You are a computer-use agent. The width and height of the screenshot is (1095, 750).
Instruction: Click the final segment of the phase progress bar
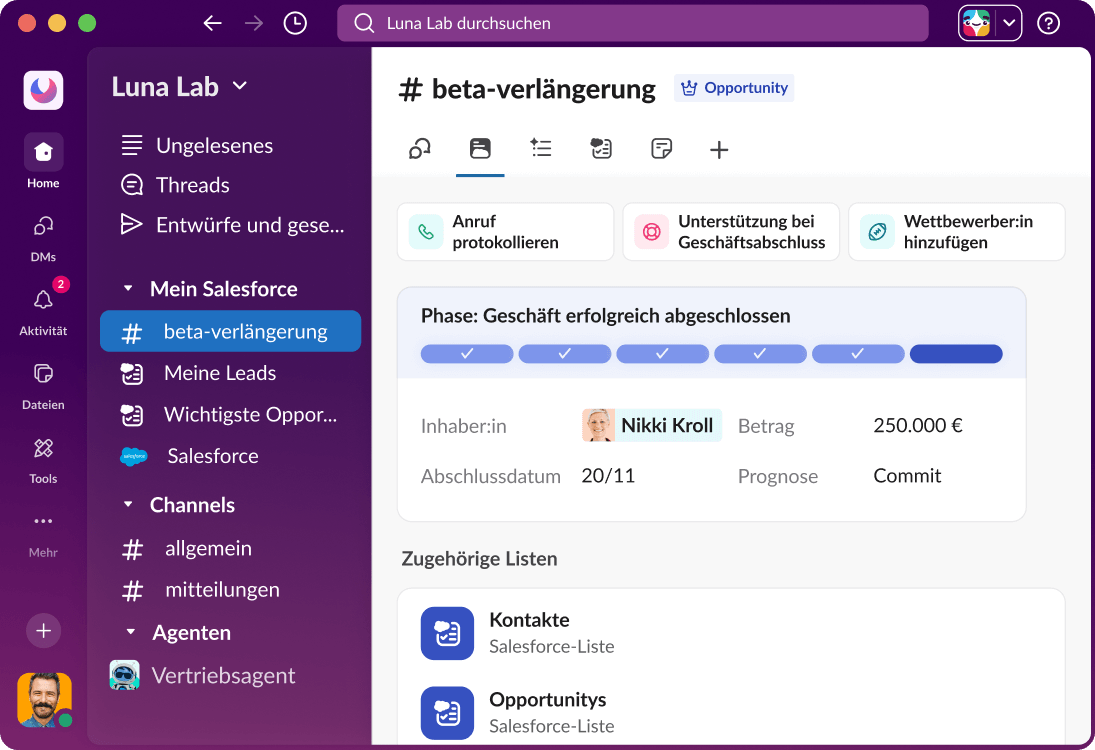point(956,353)
